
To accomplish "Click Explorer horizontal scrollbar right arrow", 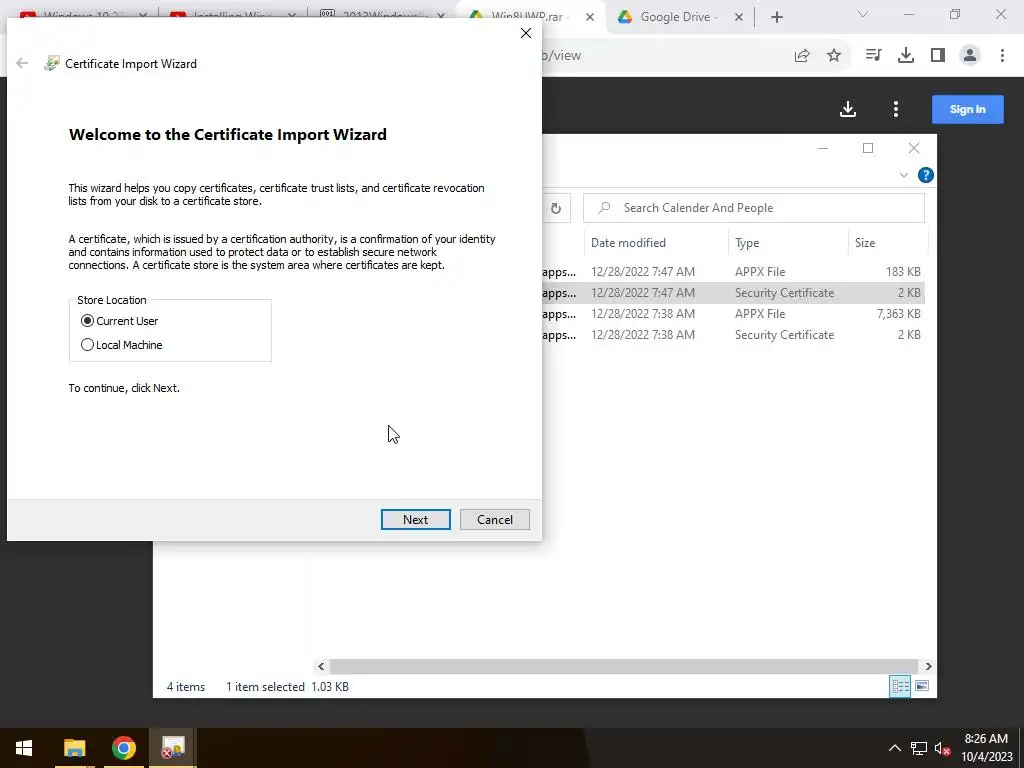I will coord(928,666).
